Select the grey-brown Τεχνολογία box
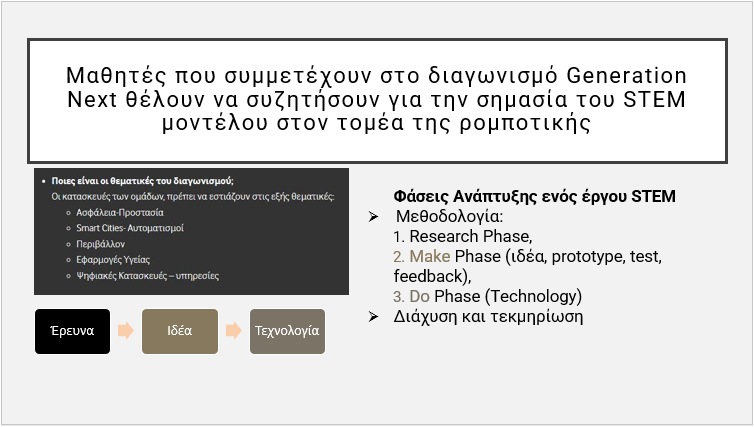The width and height of the screenshot is (754, 427). [287, 331]
